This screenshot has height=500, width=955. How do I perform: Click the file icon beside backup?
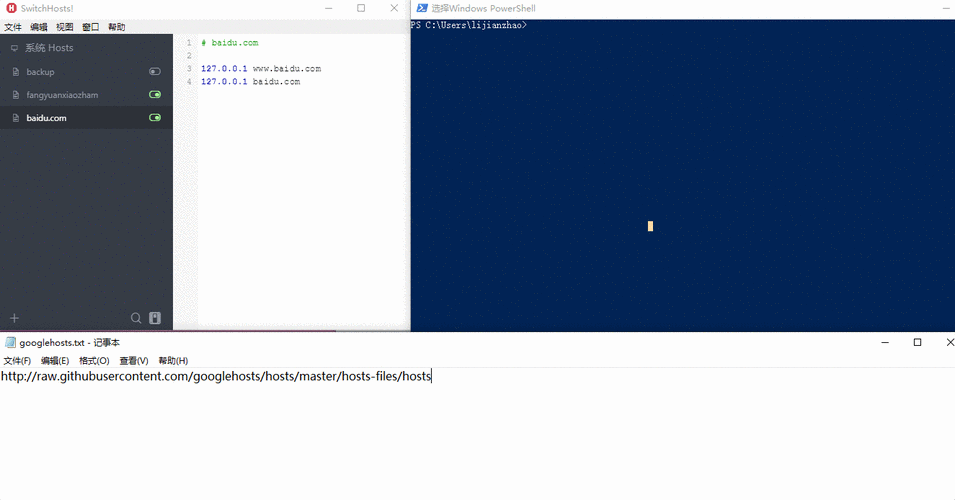[16, 72]
